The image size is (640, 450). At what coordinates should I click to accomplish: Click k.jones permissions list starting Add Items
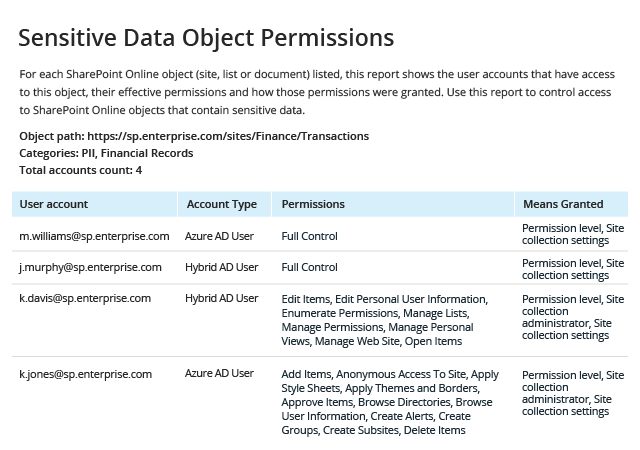(390, 402)
